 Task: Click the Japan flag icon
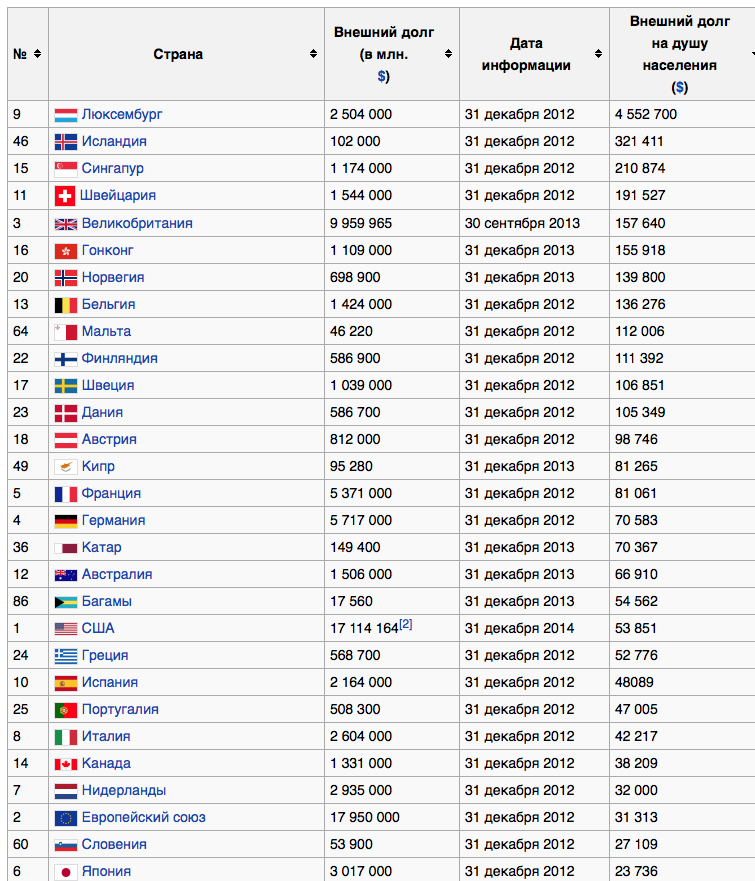[66, 872]
